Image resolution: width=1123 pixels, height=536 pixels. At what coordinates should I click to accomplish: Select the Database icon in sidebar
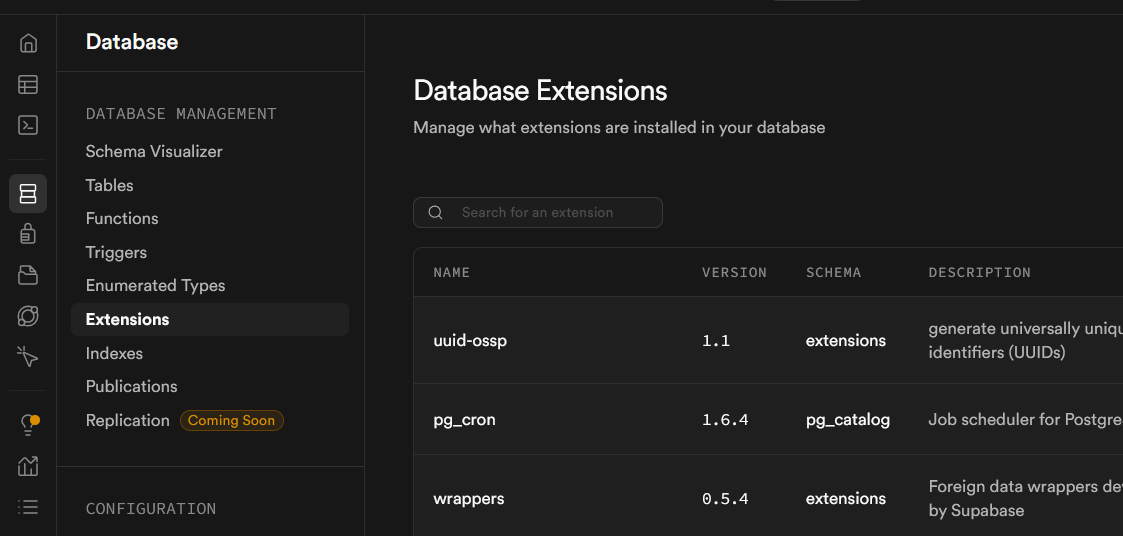coord(28,193)
